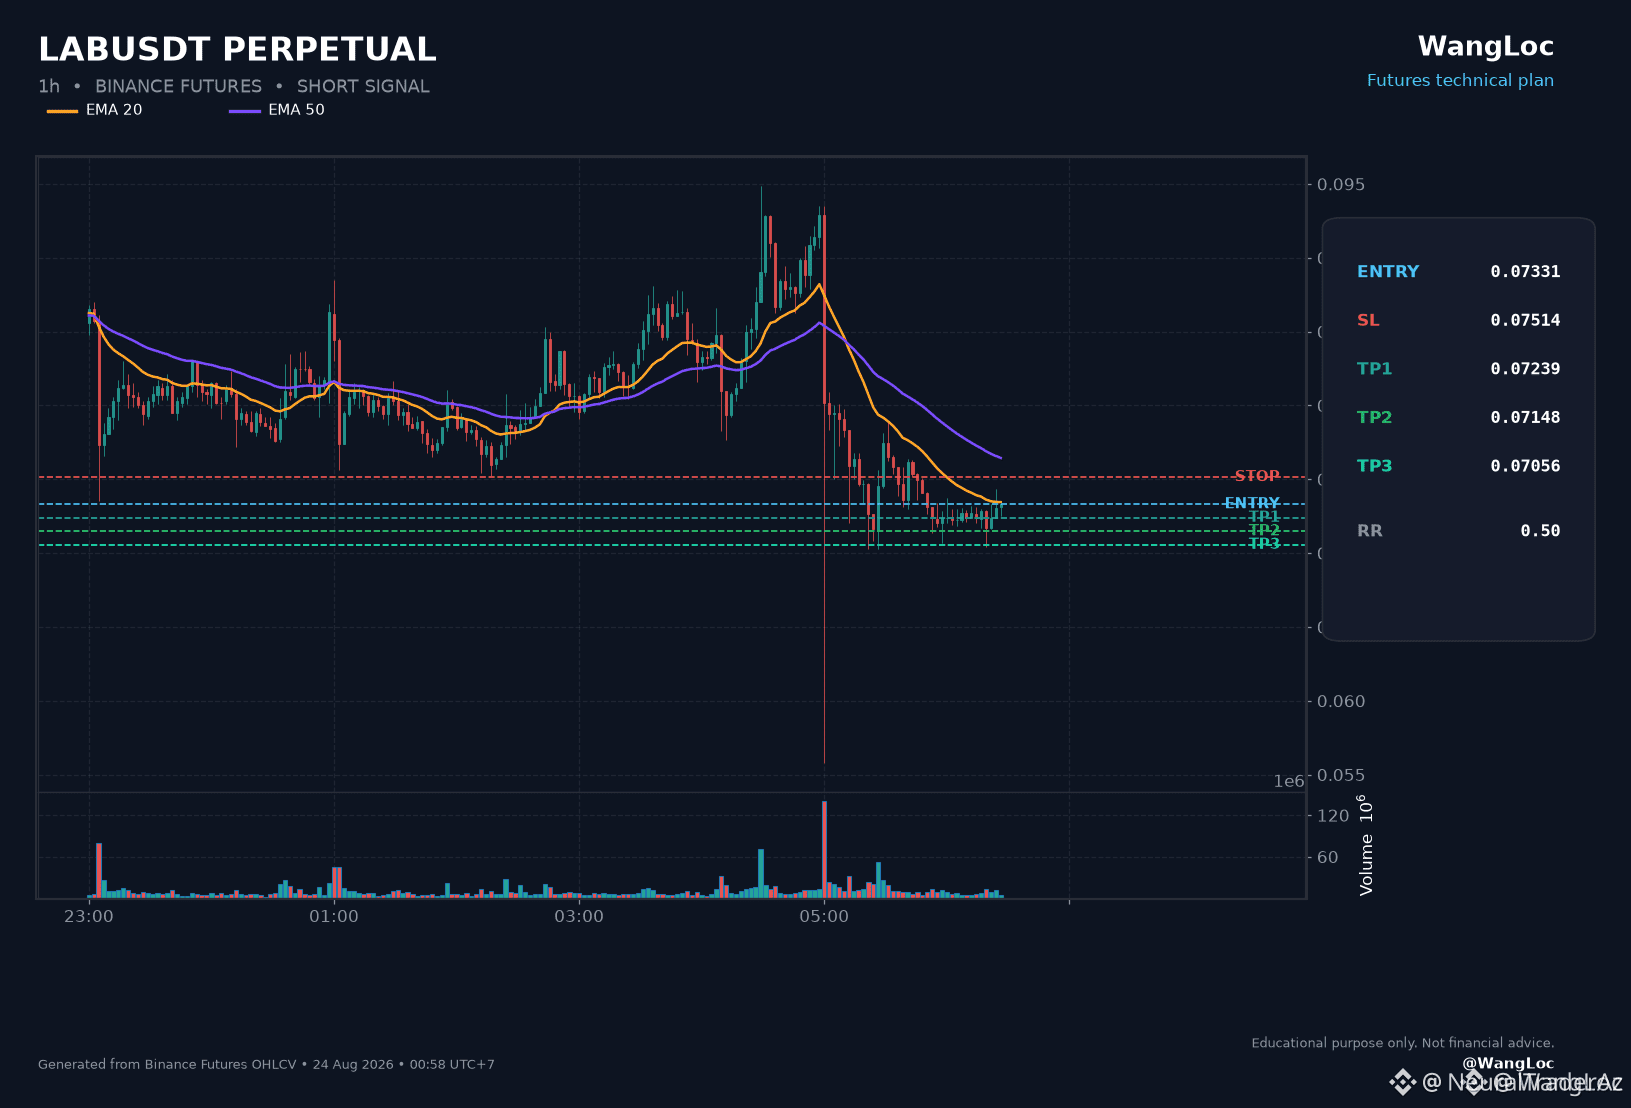Click the stop-loss value 0.07514
The image size is (1631, 1108).
tap(1525, 320)
